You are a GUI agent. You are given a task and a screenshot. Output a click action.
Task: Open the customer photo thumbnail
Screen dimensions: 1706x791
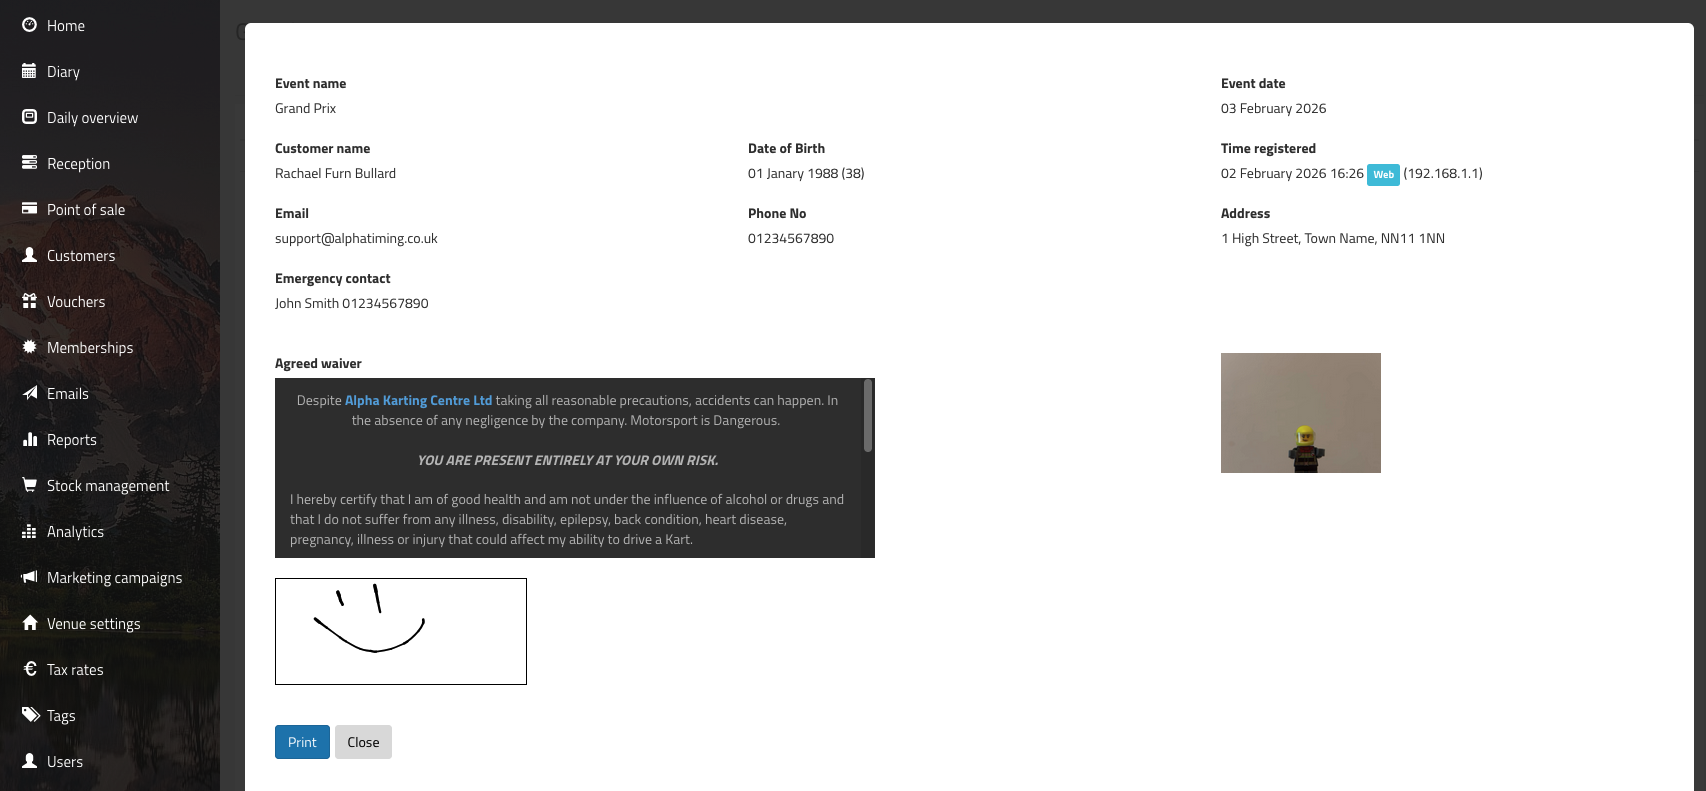click(x=1301, y=413)
